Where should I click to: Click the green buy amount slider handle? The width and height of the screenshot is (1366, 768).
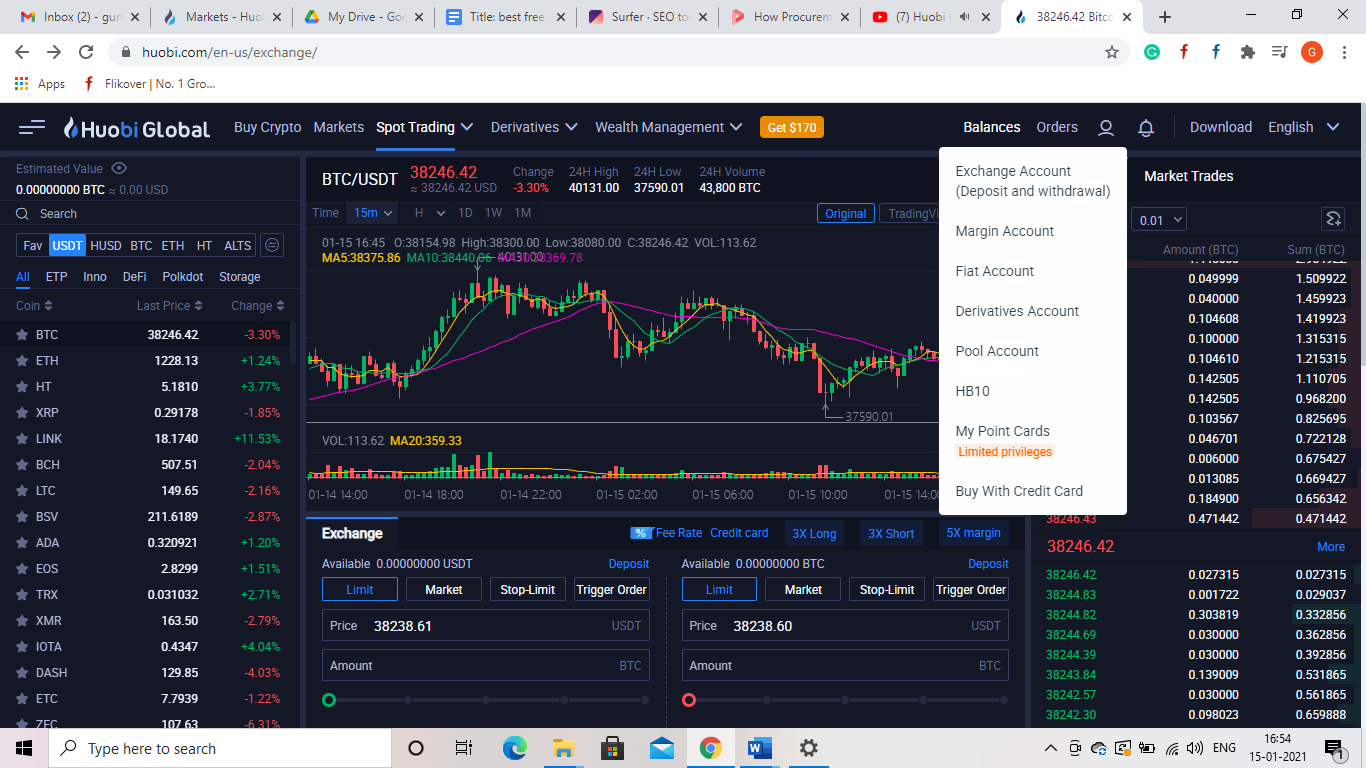pyautogui.click(x=329, y=700)
